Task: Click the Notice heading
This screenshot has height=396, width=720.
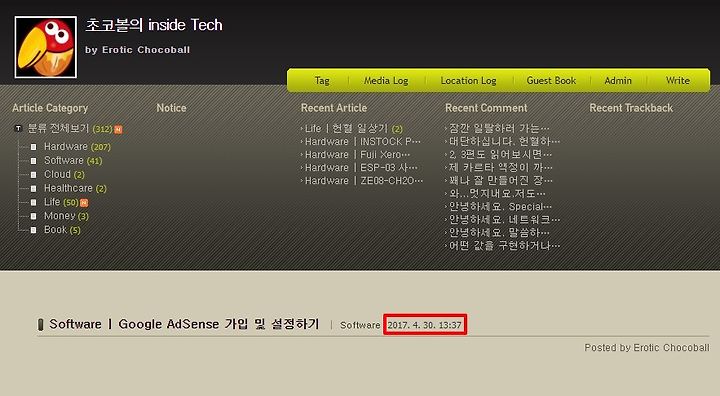Action: pyautogui.click(x=171, y=108)
